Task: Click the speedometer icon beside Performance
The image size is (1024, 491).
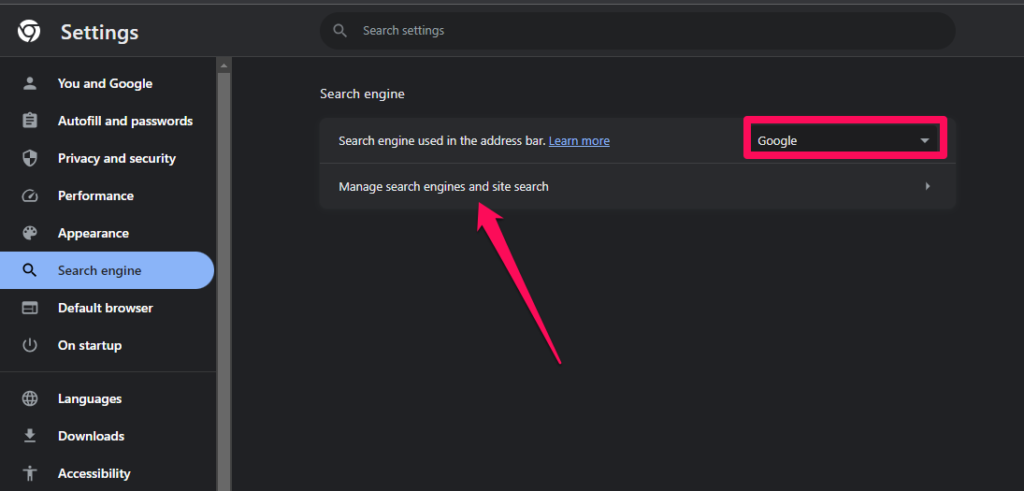Action: click(30, 196)
